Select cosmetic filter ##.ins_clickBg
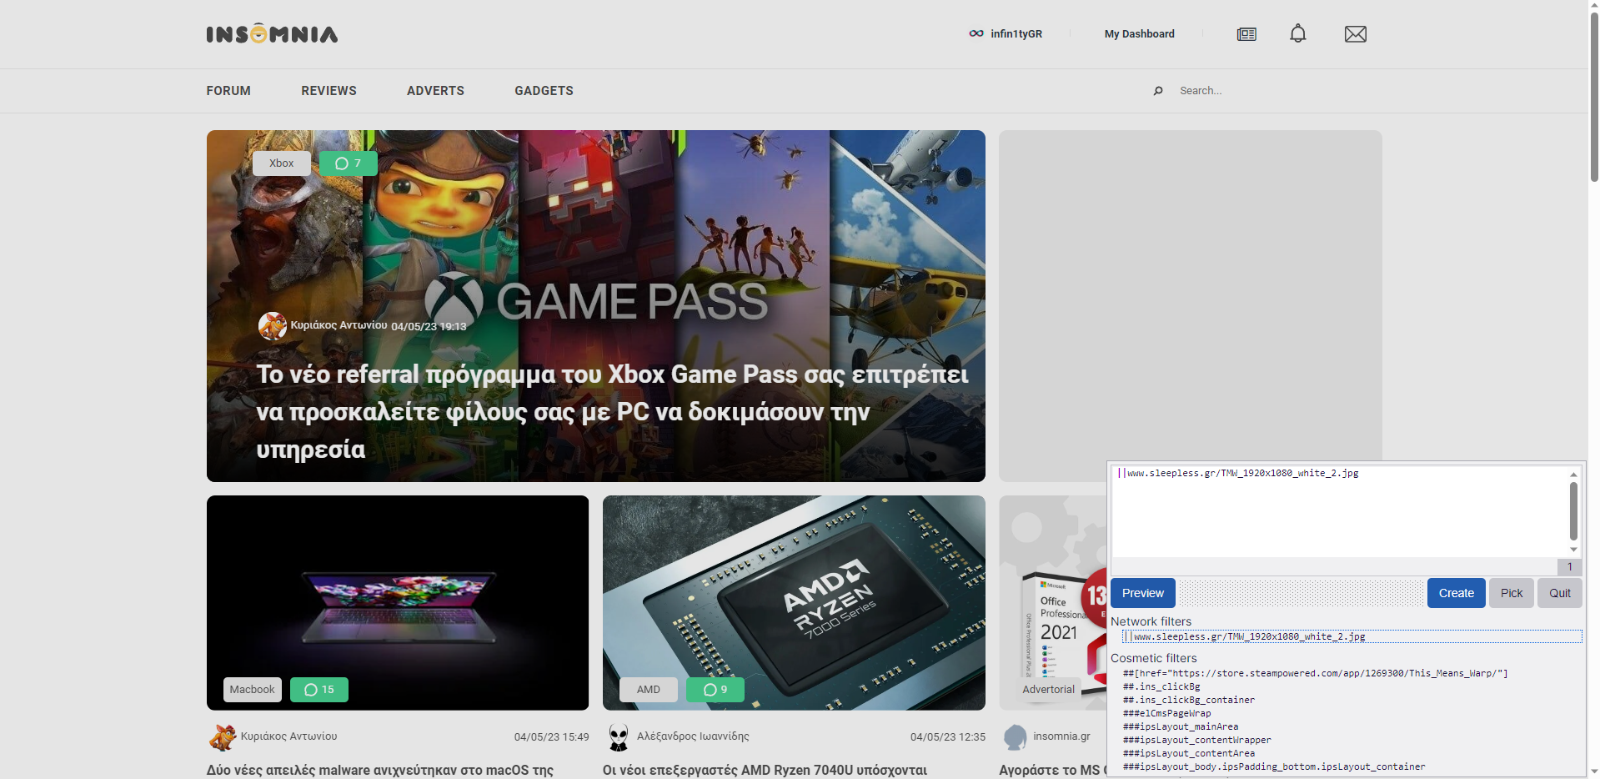This screenshot has width=1600, height=779. tap(1161, 687)
